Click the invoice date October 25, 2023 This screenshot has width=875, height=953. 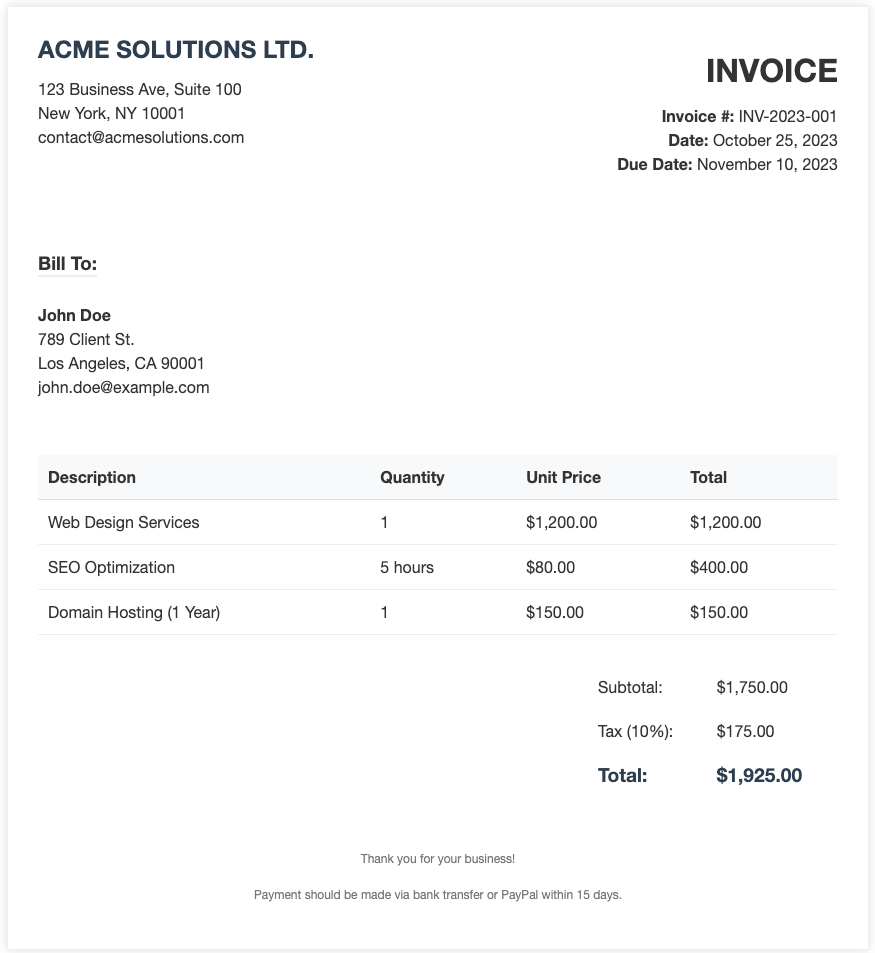tap(775, 141)
